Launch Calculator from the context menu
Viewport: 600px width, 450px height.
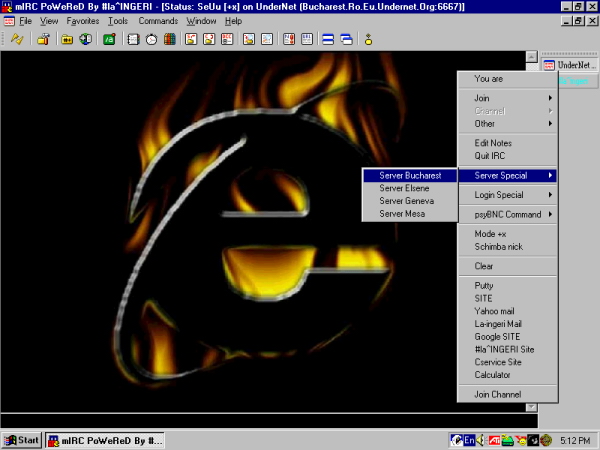tap(507, 375)
